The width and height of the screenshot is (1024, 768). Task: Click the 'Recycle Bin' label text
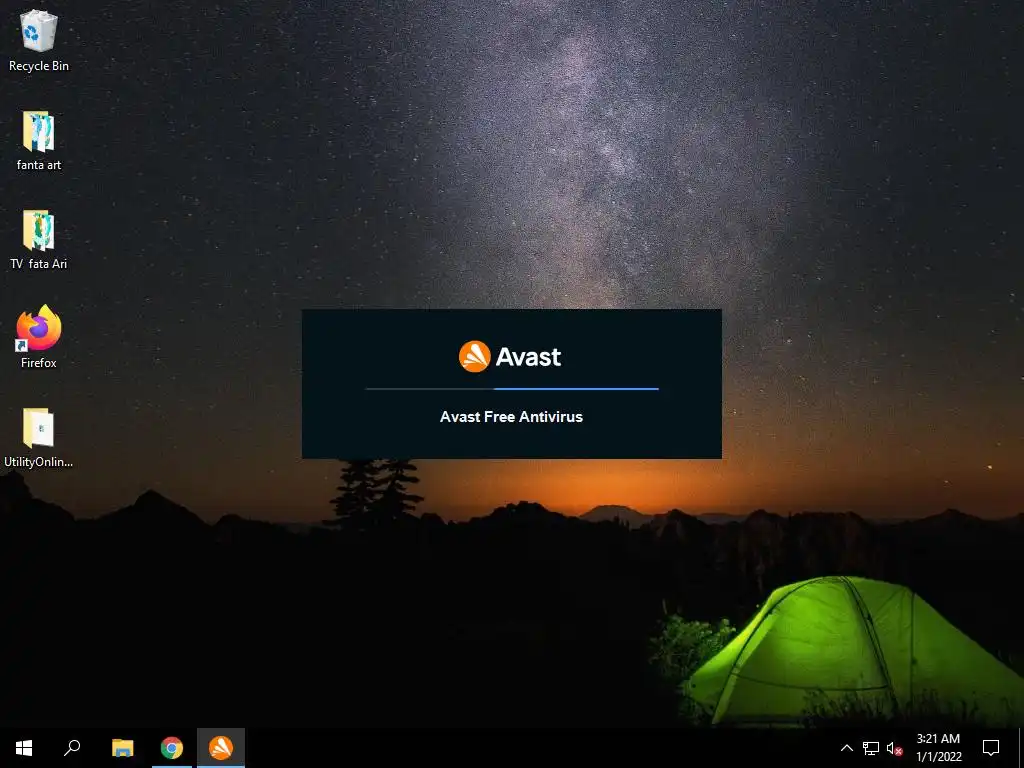tap(39, 66)
